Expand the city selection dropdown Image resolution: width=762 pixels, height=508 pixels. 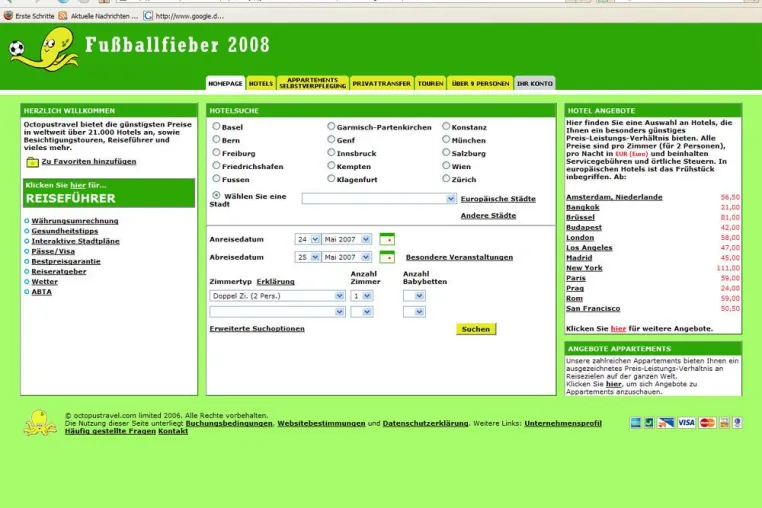(379, 199)
